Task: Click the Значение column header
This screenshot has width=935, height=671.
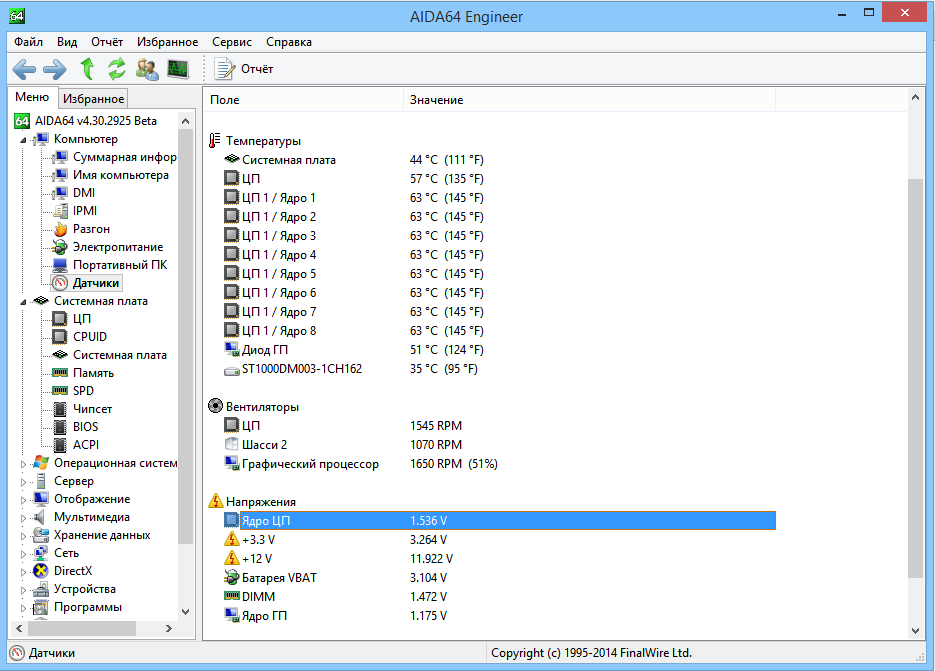Action: point(589,100)
